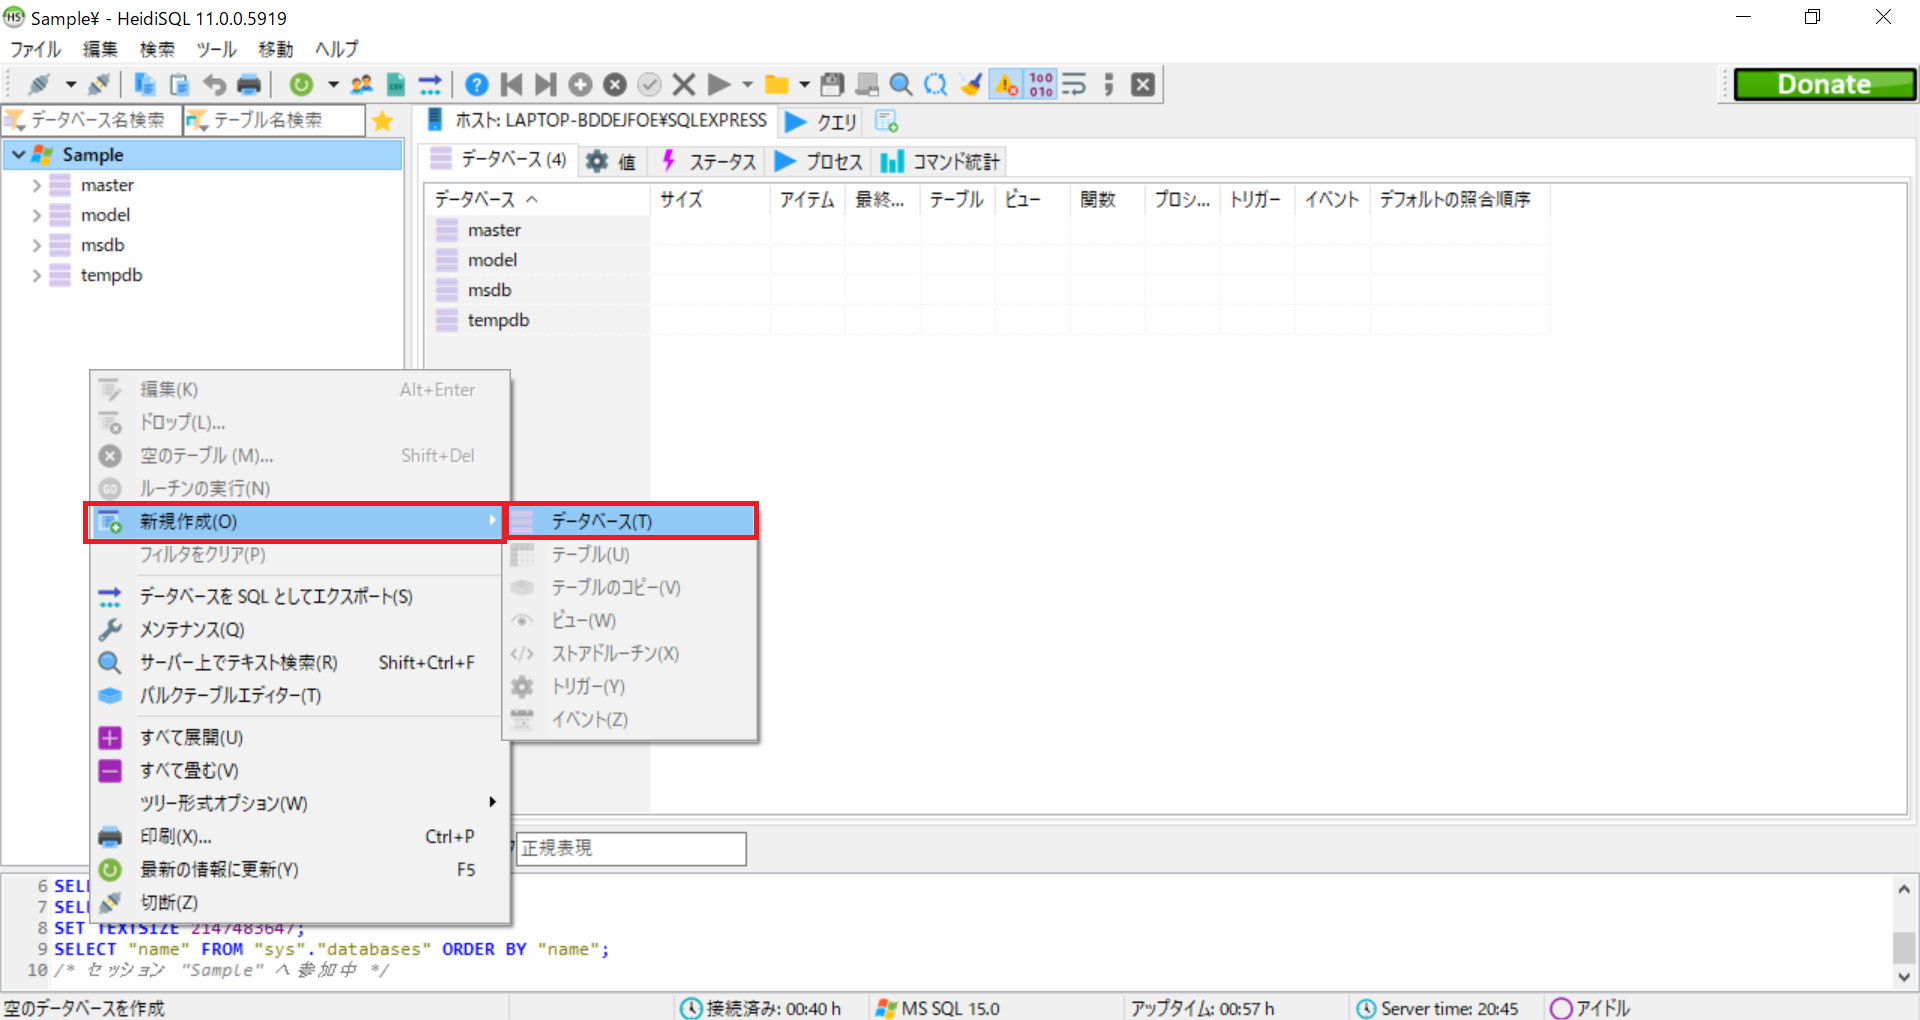
Task: Click the Cancel editing X icon
Action: click(684, 84)
